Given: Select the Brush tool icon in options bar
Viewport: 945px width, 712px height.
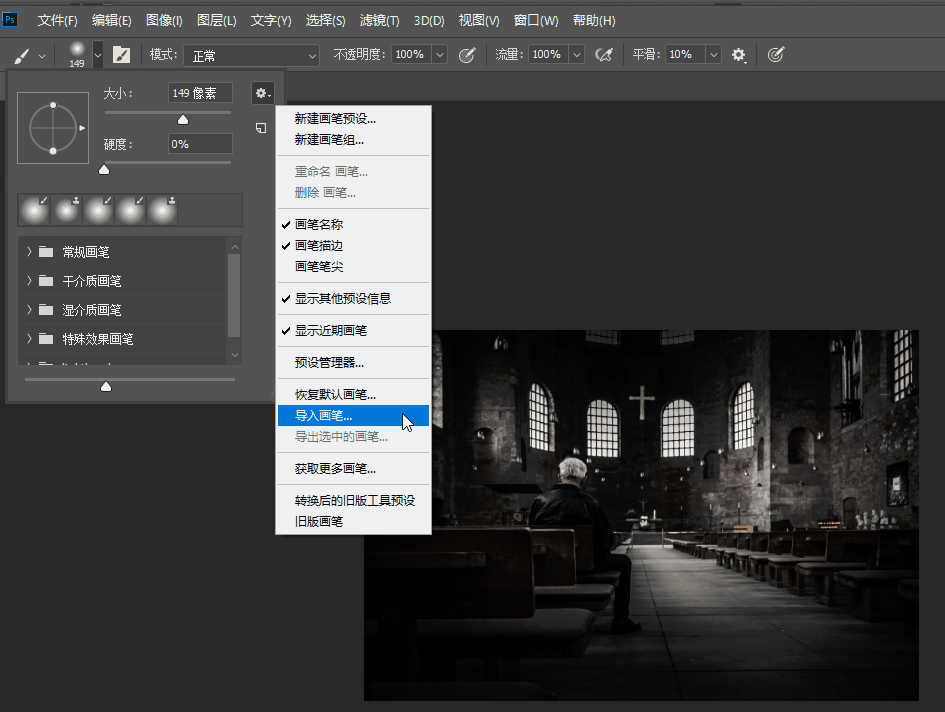Looking at the screenshot, I should pos(22,55).
